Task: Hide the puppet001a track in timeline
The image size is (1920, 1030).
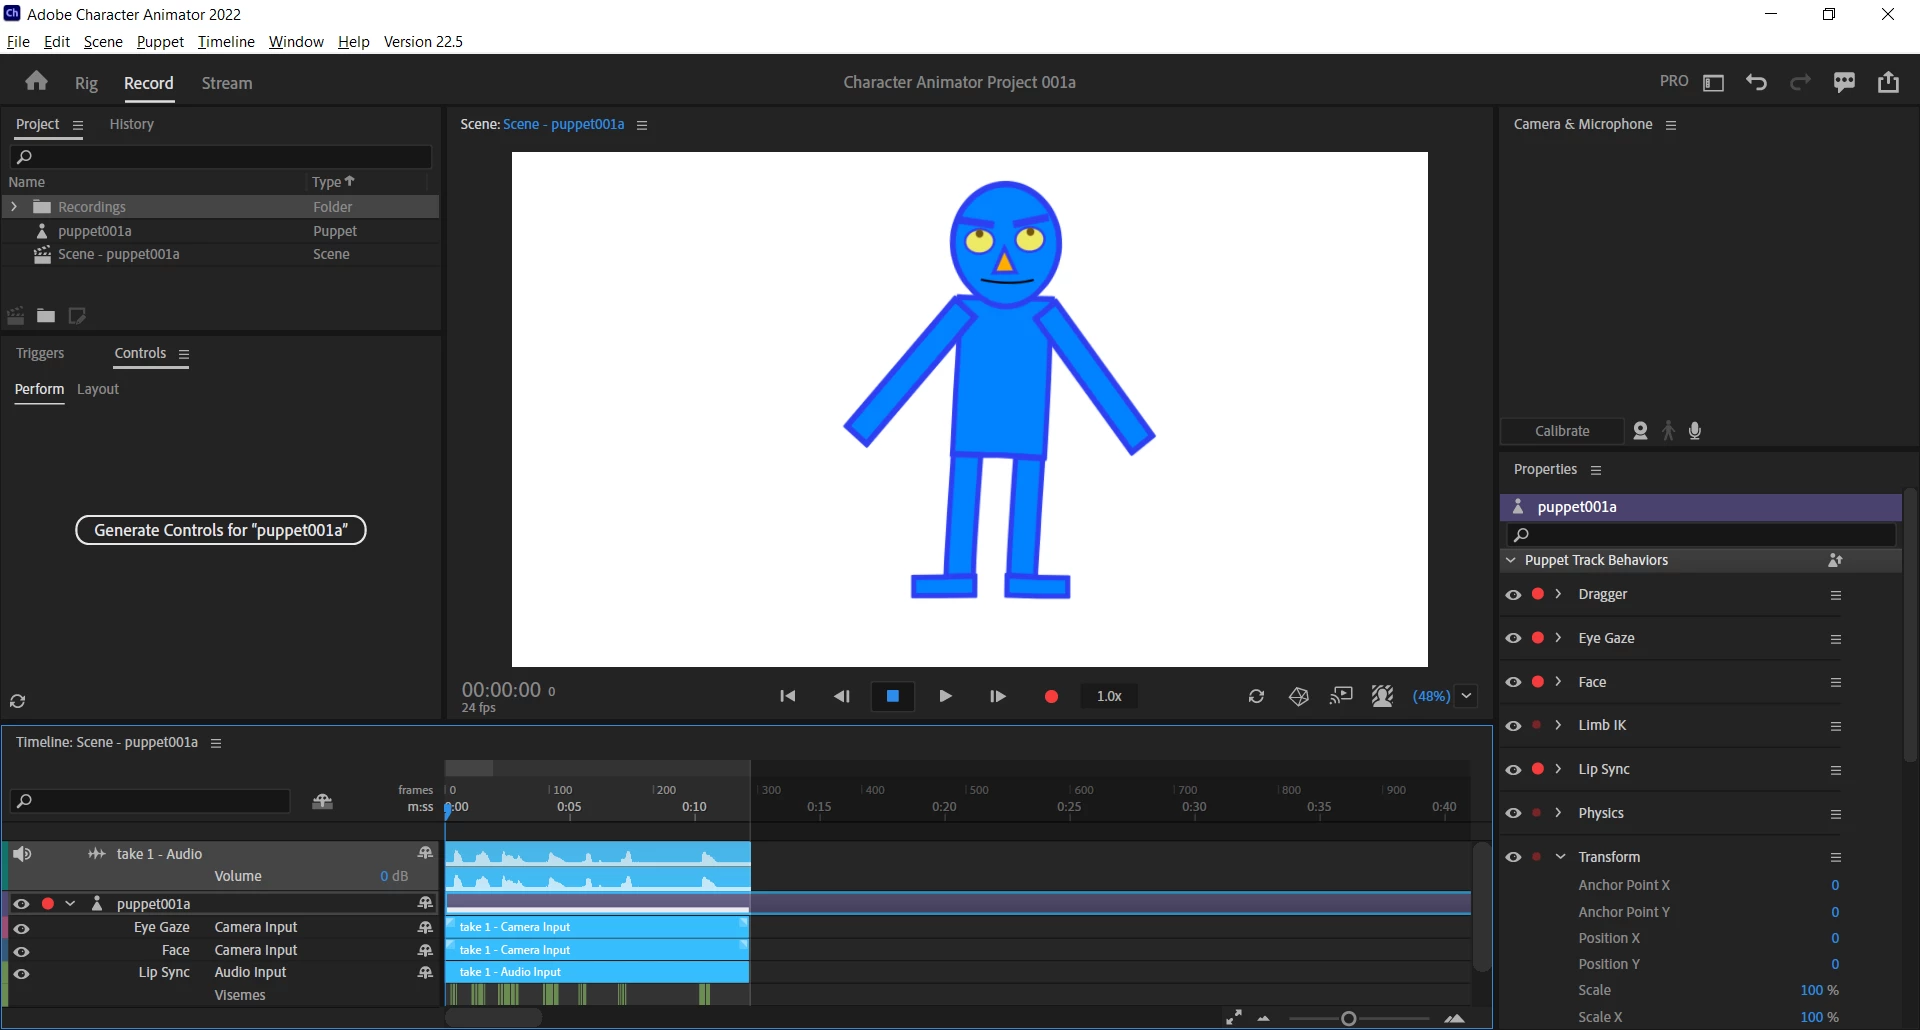Action: point(21,903)
